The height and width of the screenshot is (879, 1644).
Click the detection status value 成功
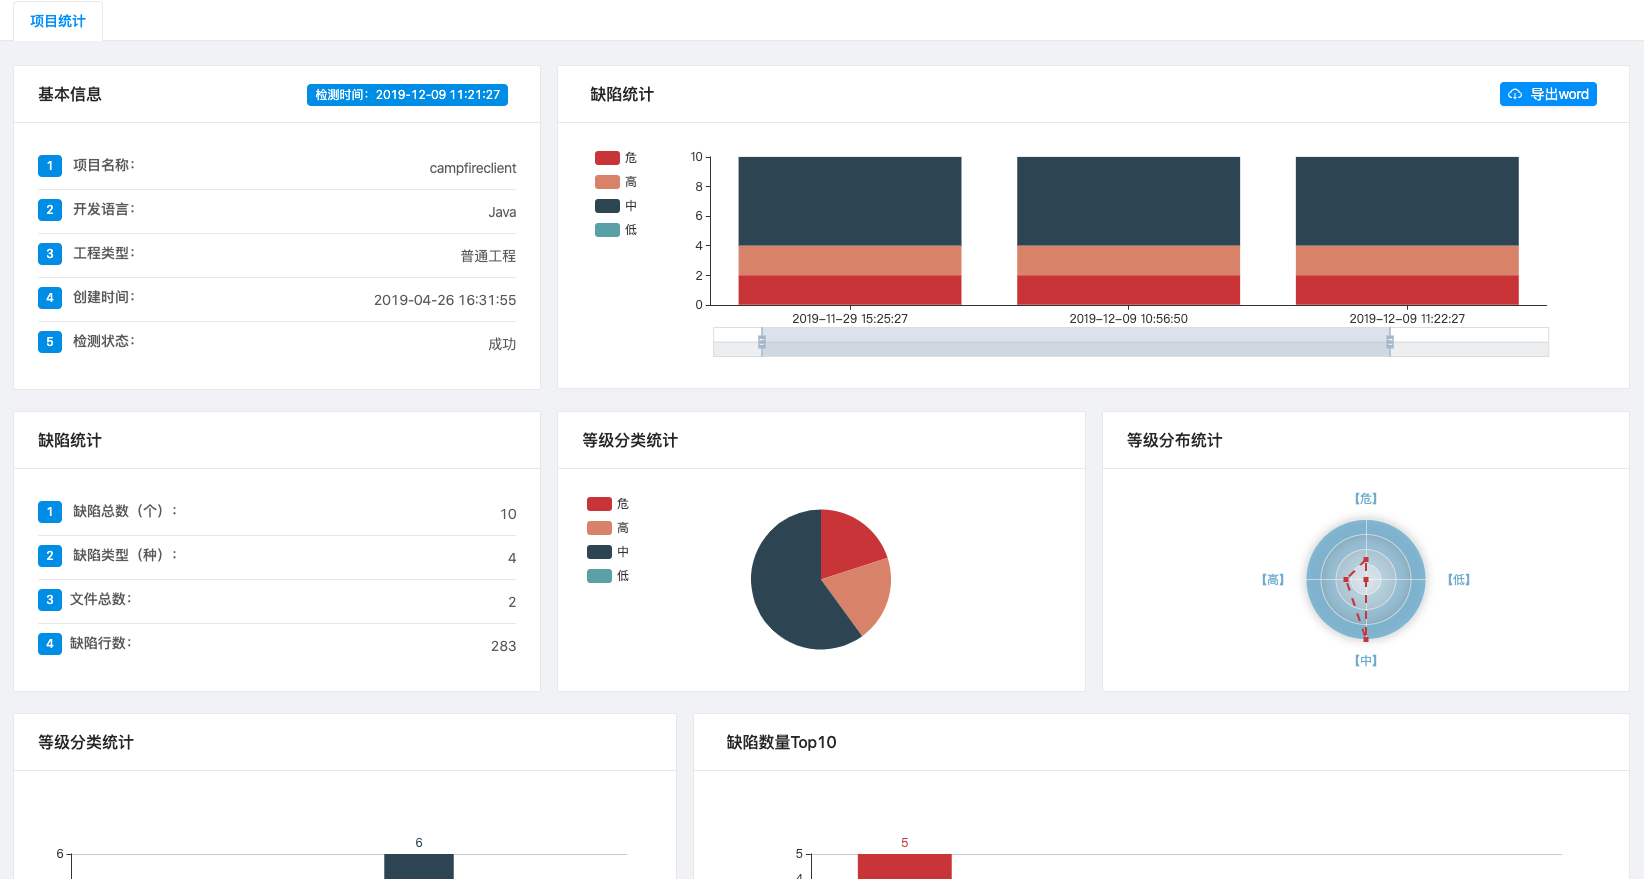click(x=502, y=344)
